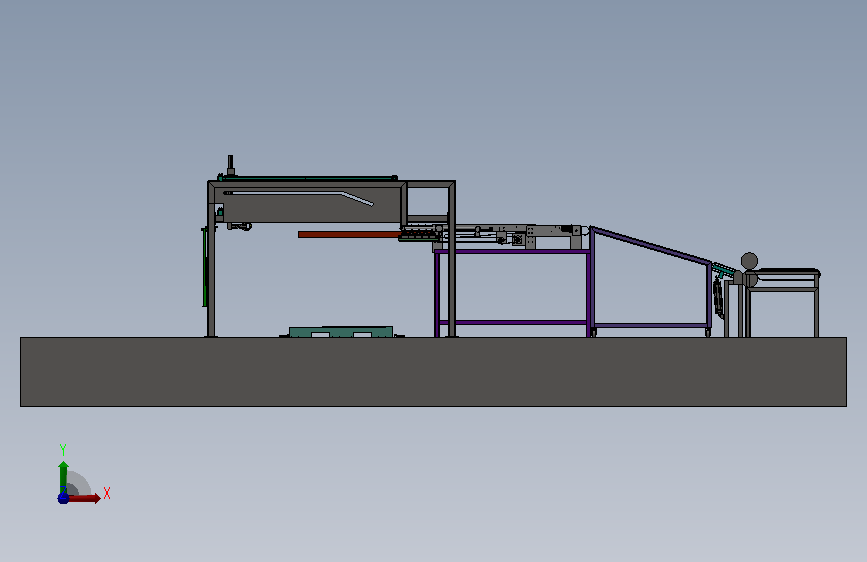
Task: Select the large grey floor base block
Action: (434, 372)
